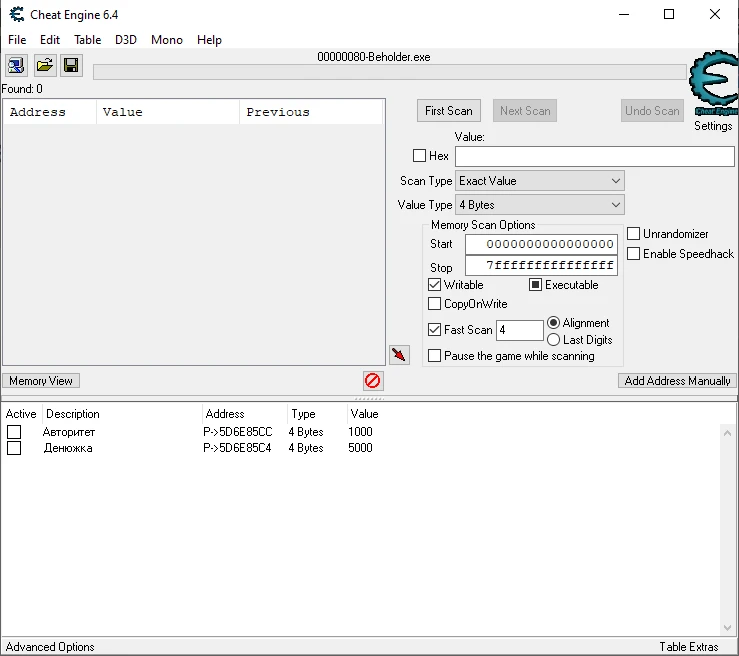
Task: Activate the Авторитет entry checkbox
Action: pos(14,432)
